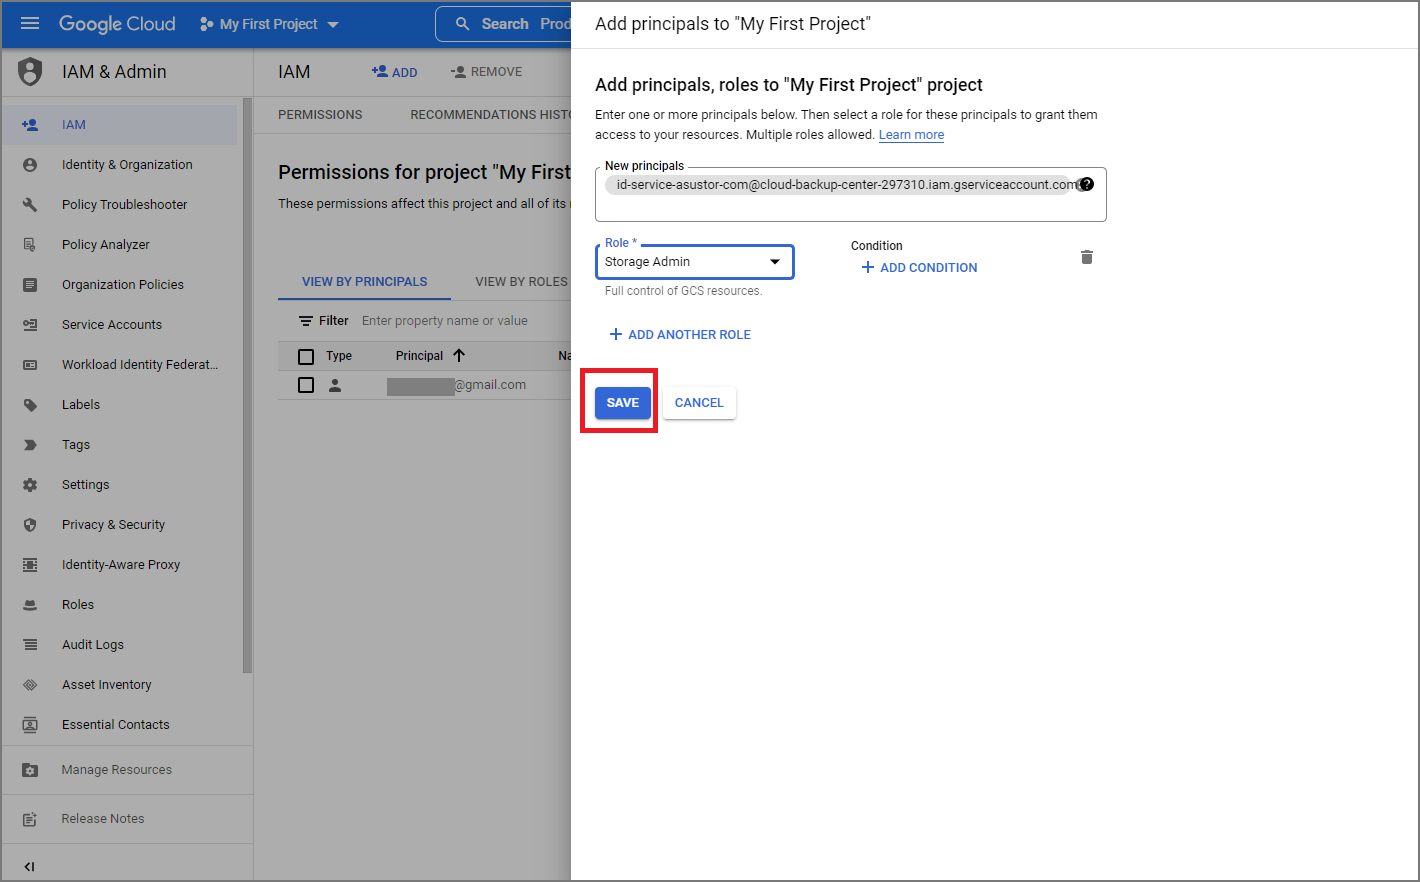
Task: Click the Privacy & Security shield icon
Action: click(x=30, y=525)
